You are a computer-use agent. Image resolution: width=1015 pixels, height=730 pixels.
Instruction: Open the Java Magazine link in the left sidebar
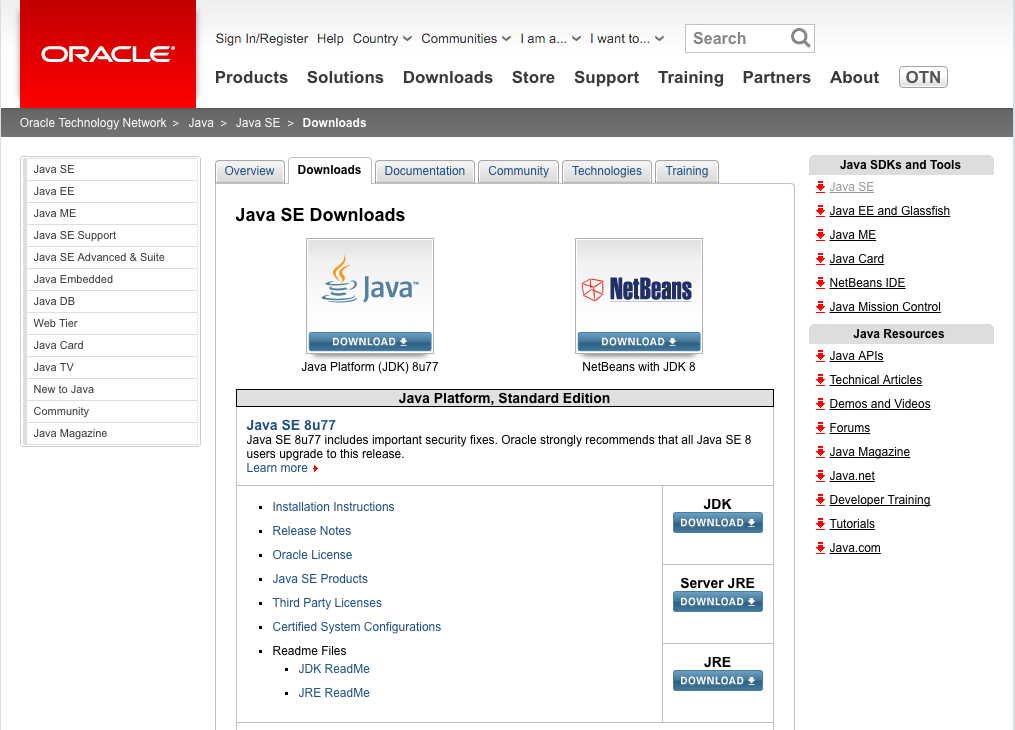pyautogui.click(x=111, y=434)
